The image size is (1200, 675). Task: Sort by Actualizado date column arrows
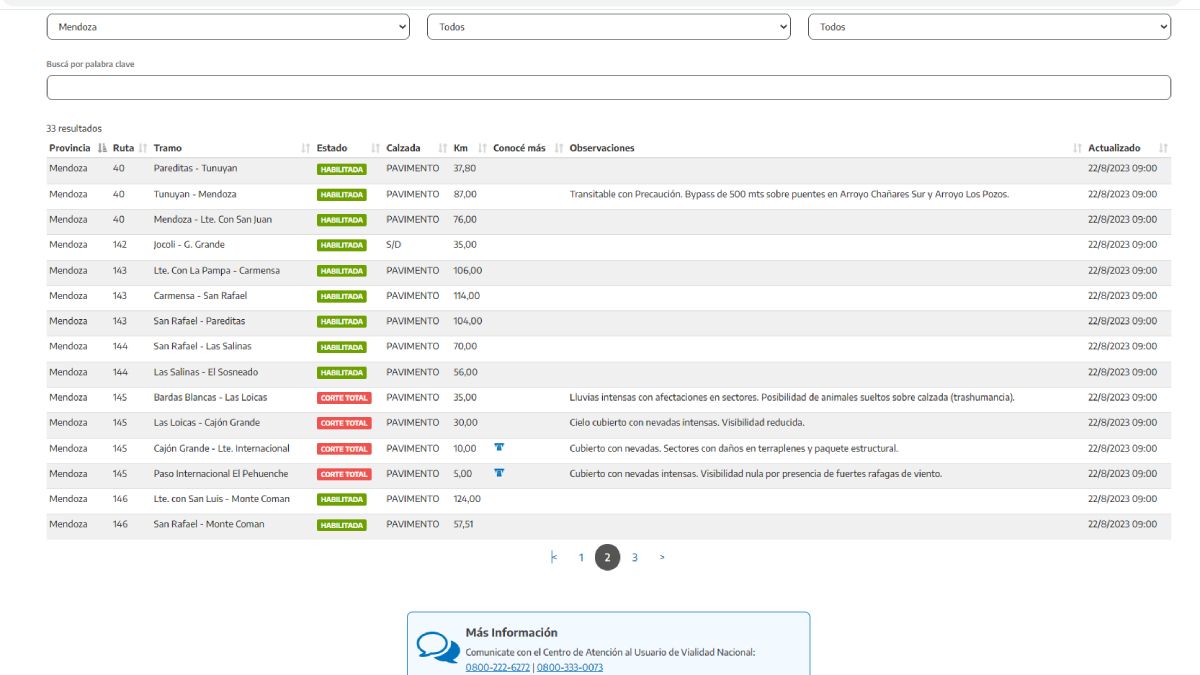pyautogui.click(x=1163, y=148)
